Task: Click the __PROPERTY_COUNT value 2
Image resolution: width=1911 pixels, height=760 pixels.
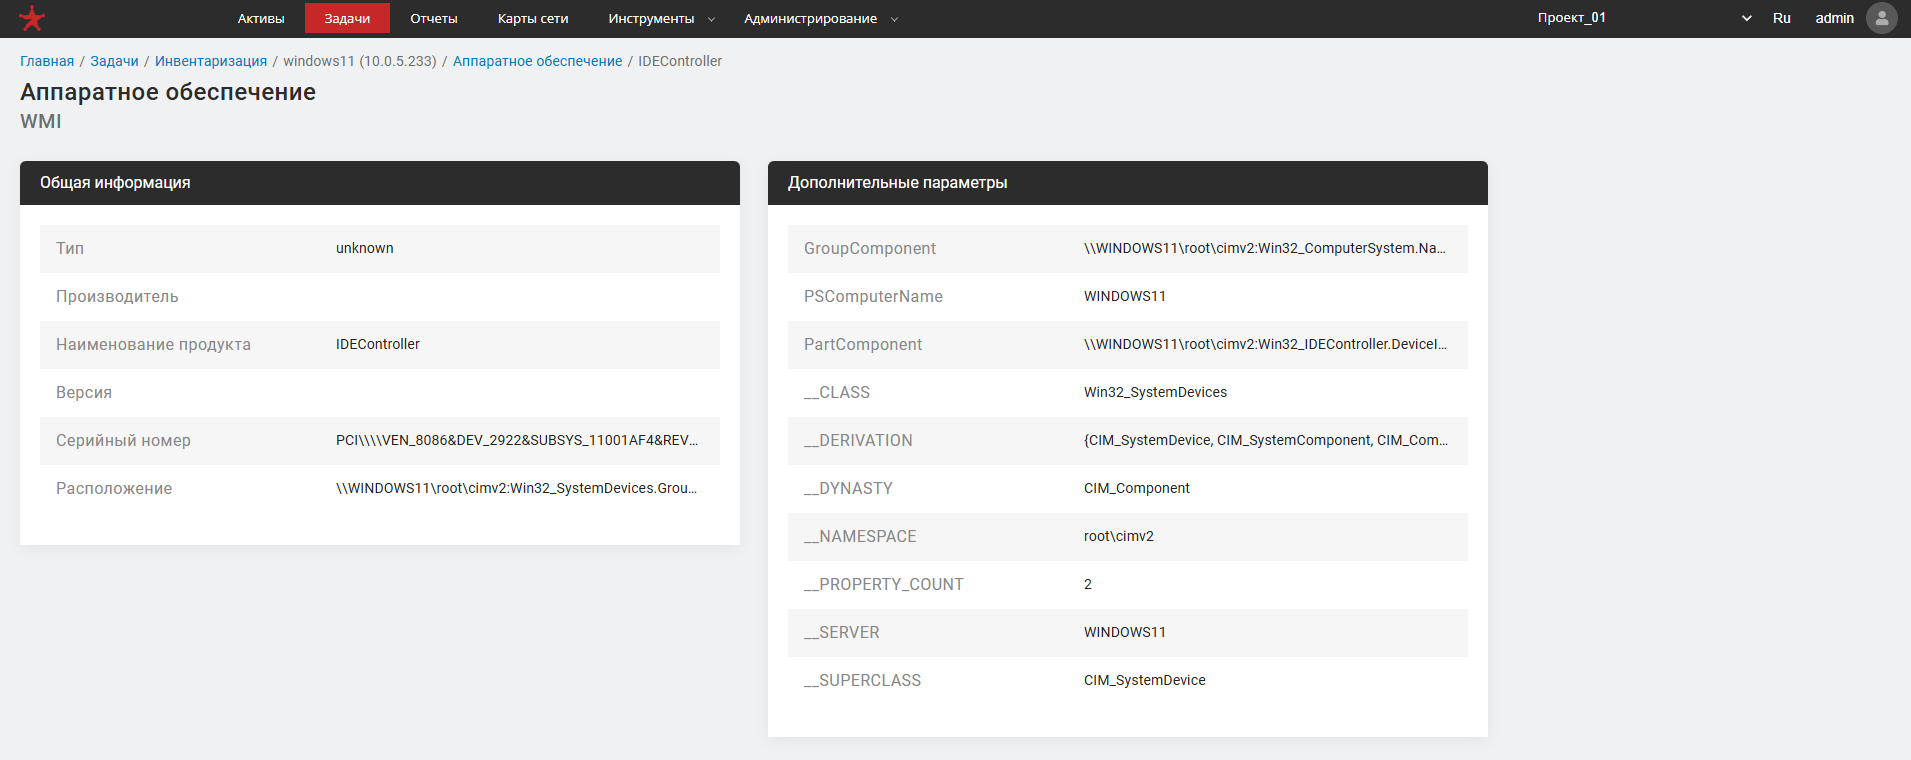Action: pos(1088,584)
